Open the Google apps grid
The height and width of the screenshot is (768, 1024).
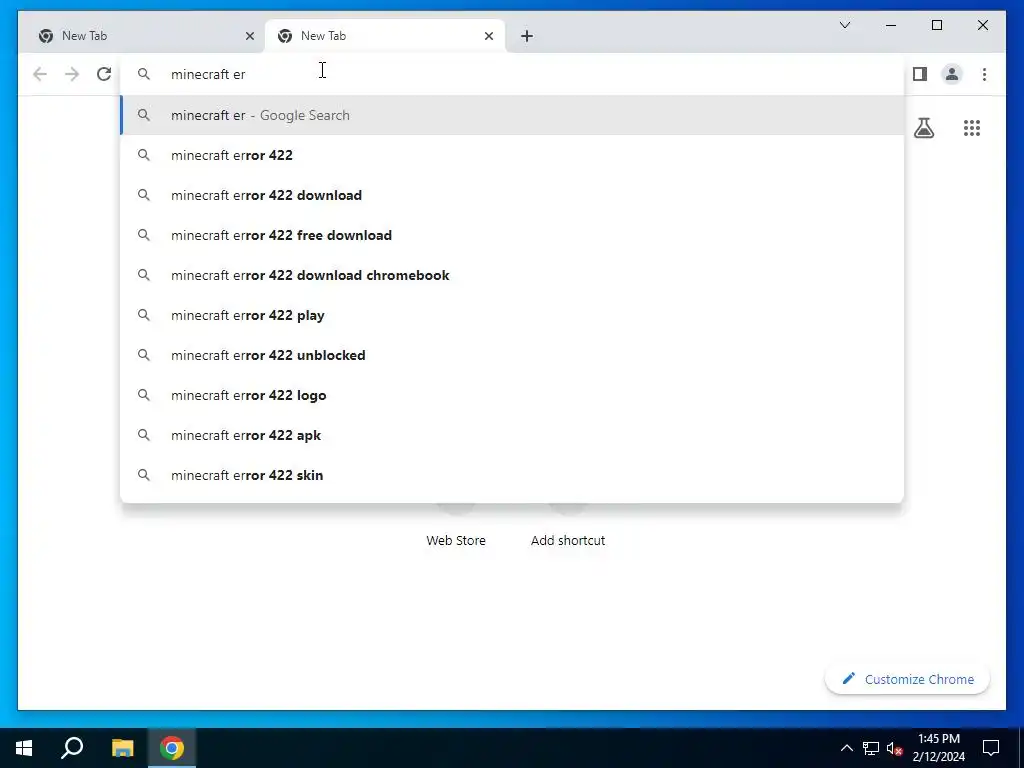coord(972,128)
